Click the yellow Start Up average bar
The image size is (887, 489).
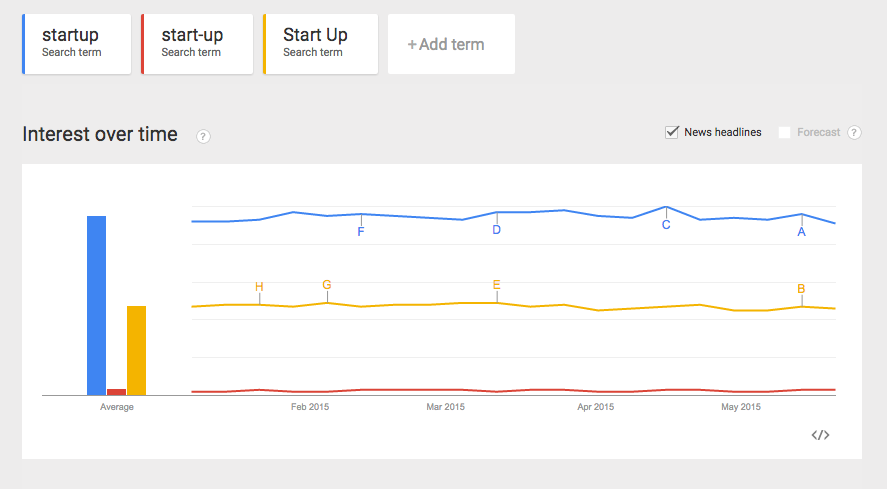tap(136, 350)
